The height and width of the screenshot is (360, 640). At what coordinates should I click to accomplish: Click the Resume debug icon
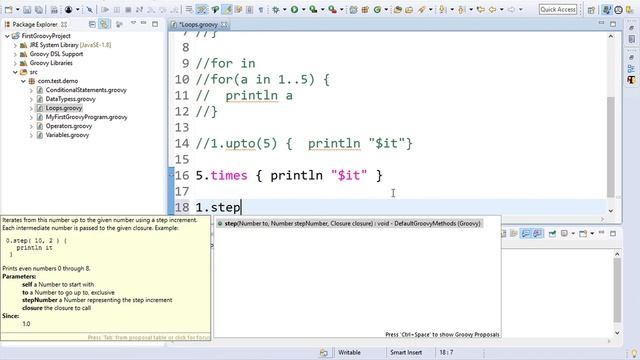[105, 9]
